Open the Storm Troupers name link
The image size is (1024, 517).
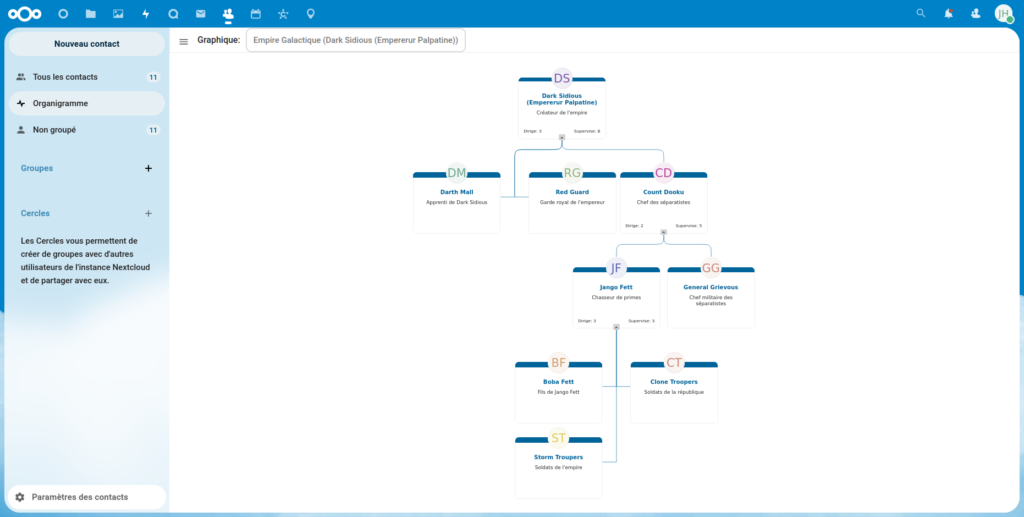(x=558, y=457)
